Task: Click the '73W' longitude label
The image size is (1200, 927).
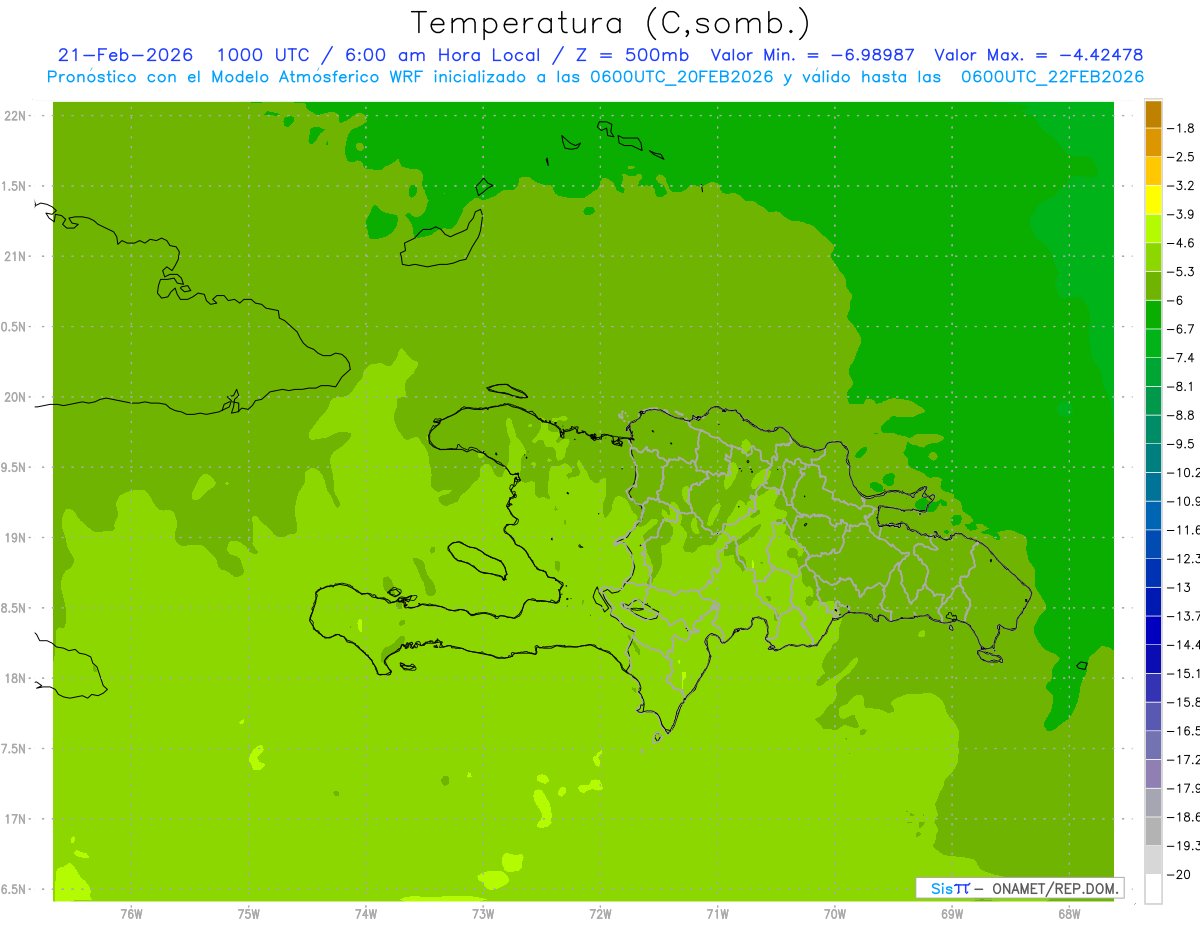Action: click(483, 914)
